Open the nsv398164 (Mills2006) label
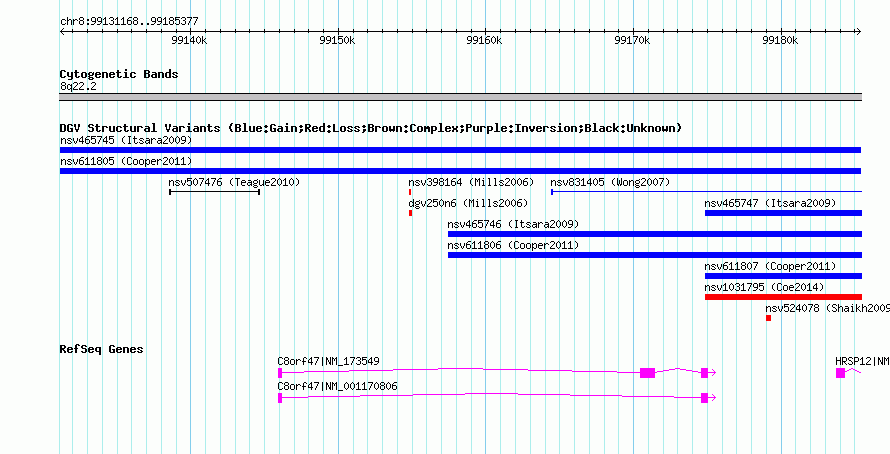890x454 pixels. click(471, 182)
